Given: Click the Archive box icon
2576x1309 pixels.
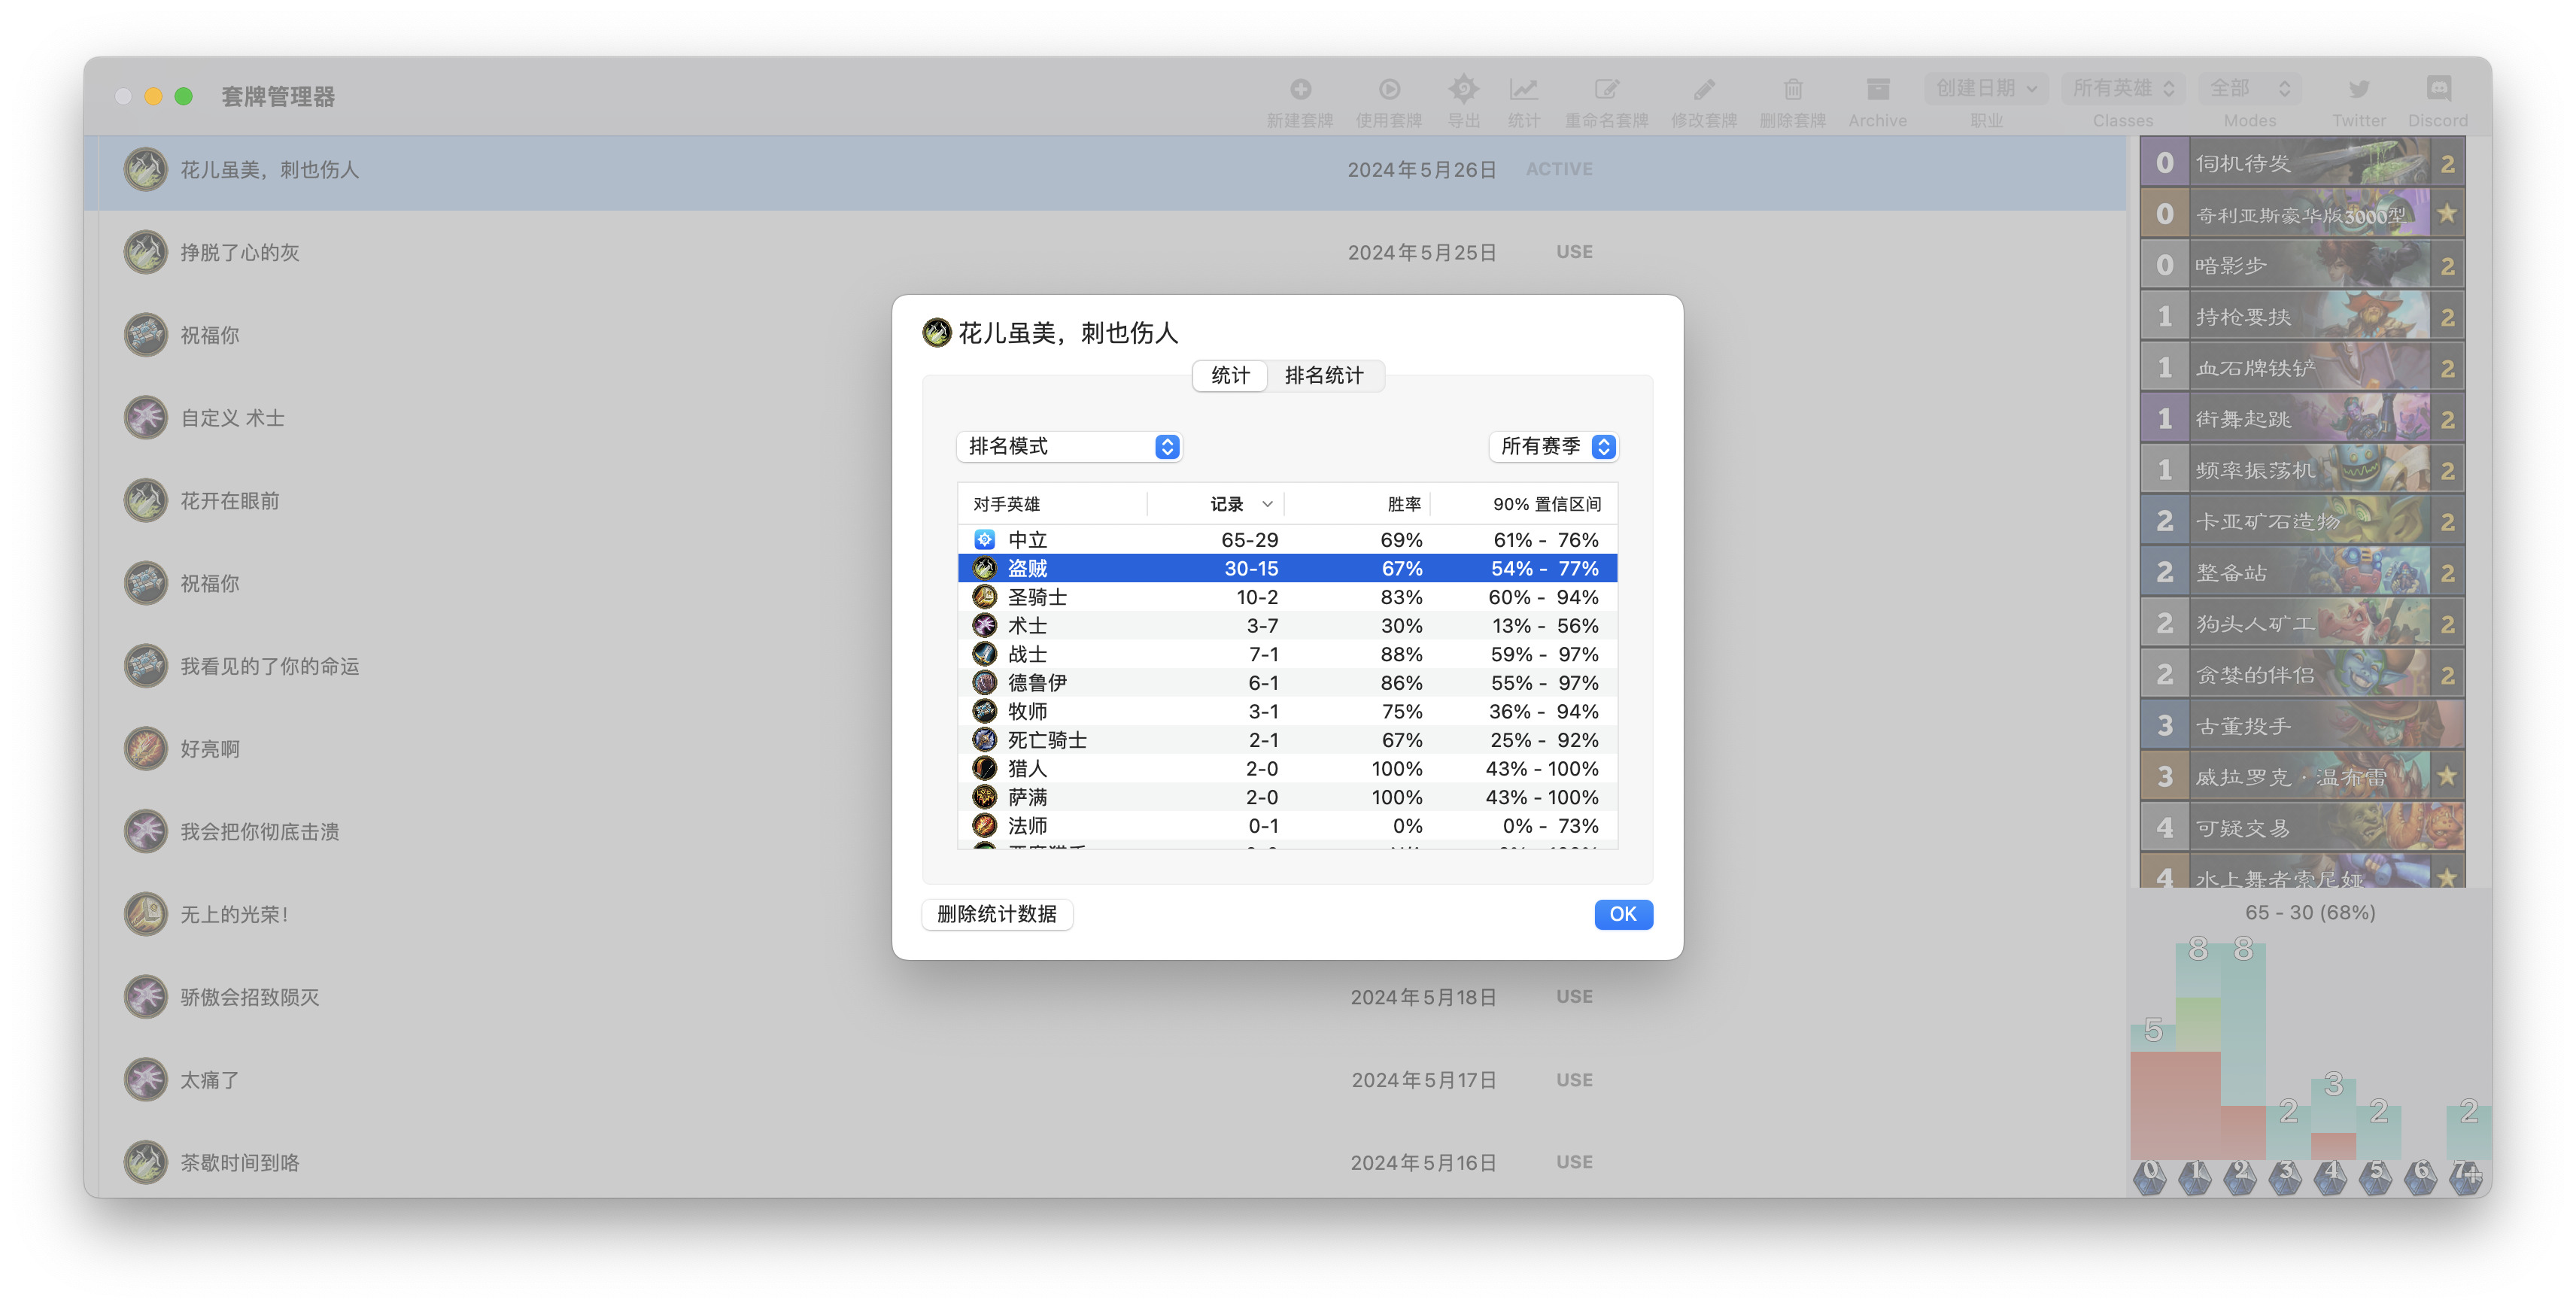Looking at the screenshot, I should pos(1877,90).
